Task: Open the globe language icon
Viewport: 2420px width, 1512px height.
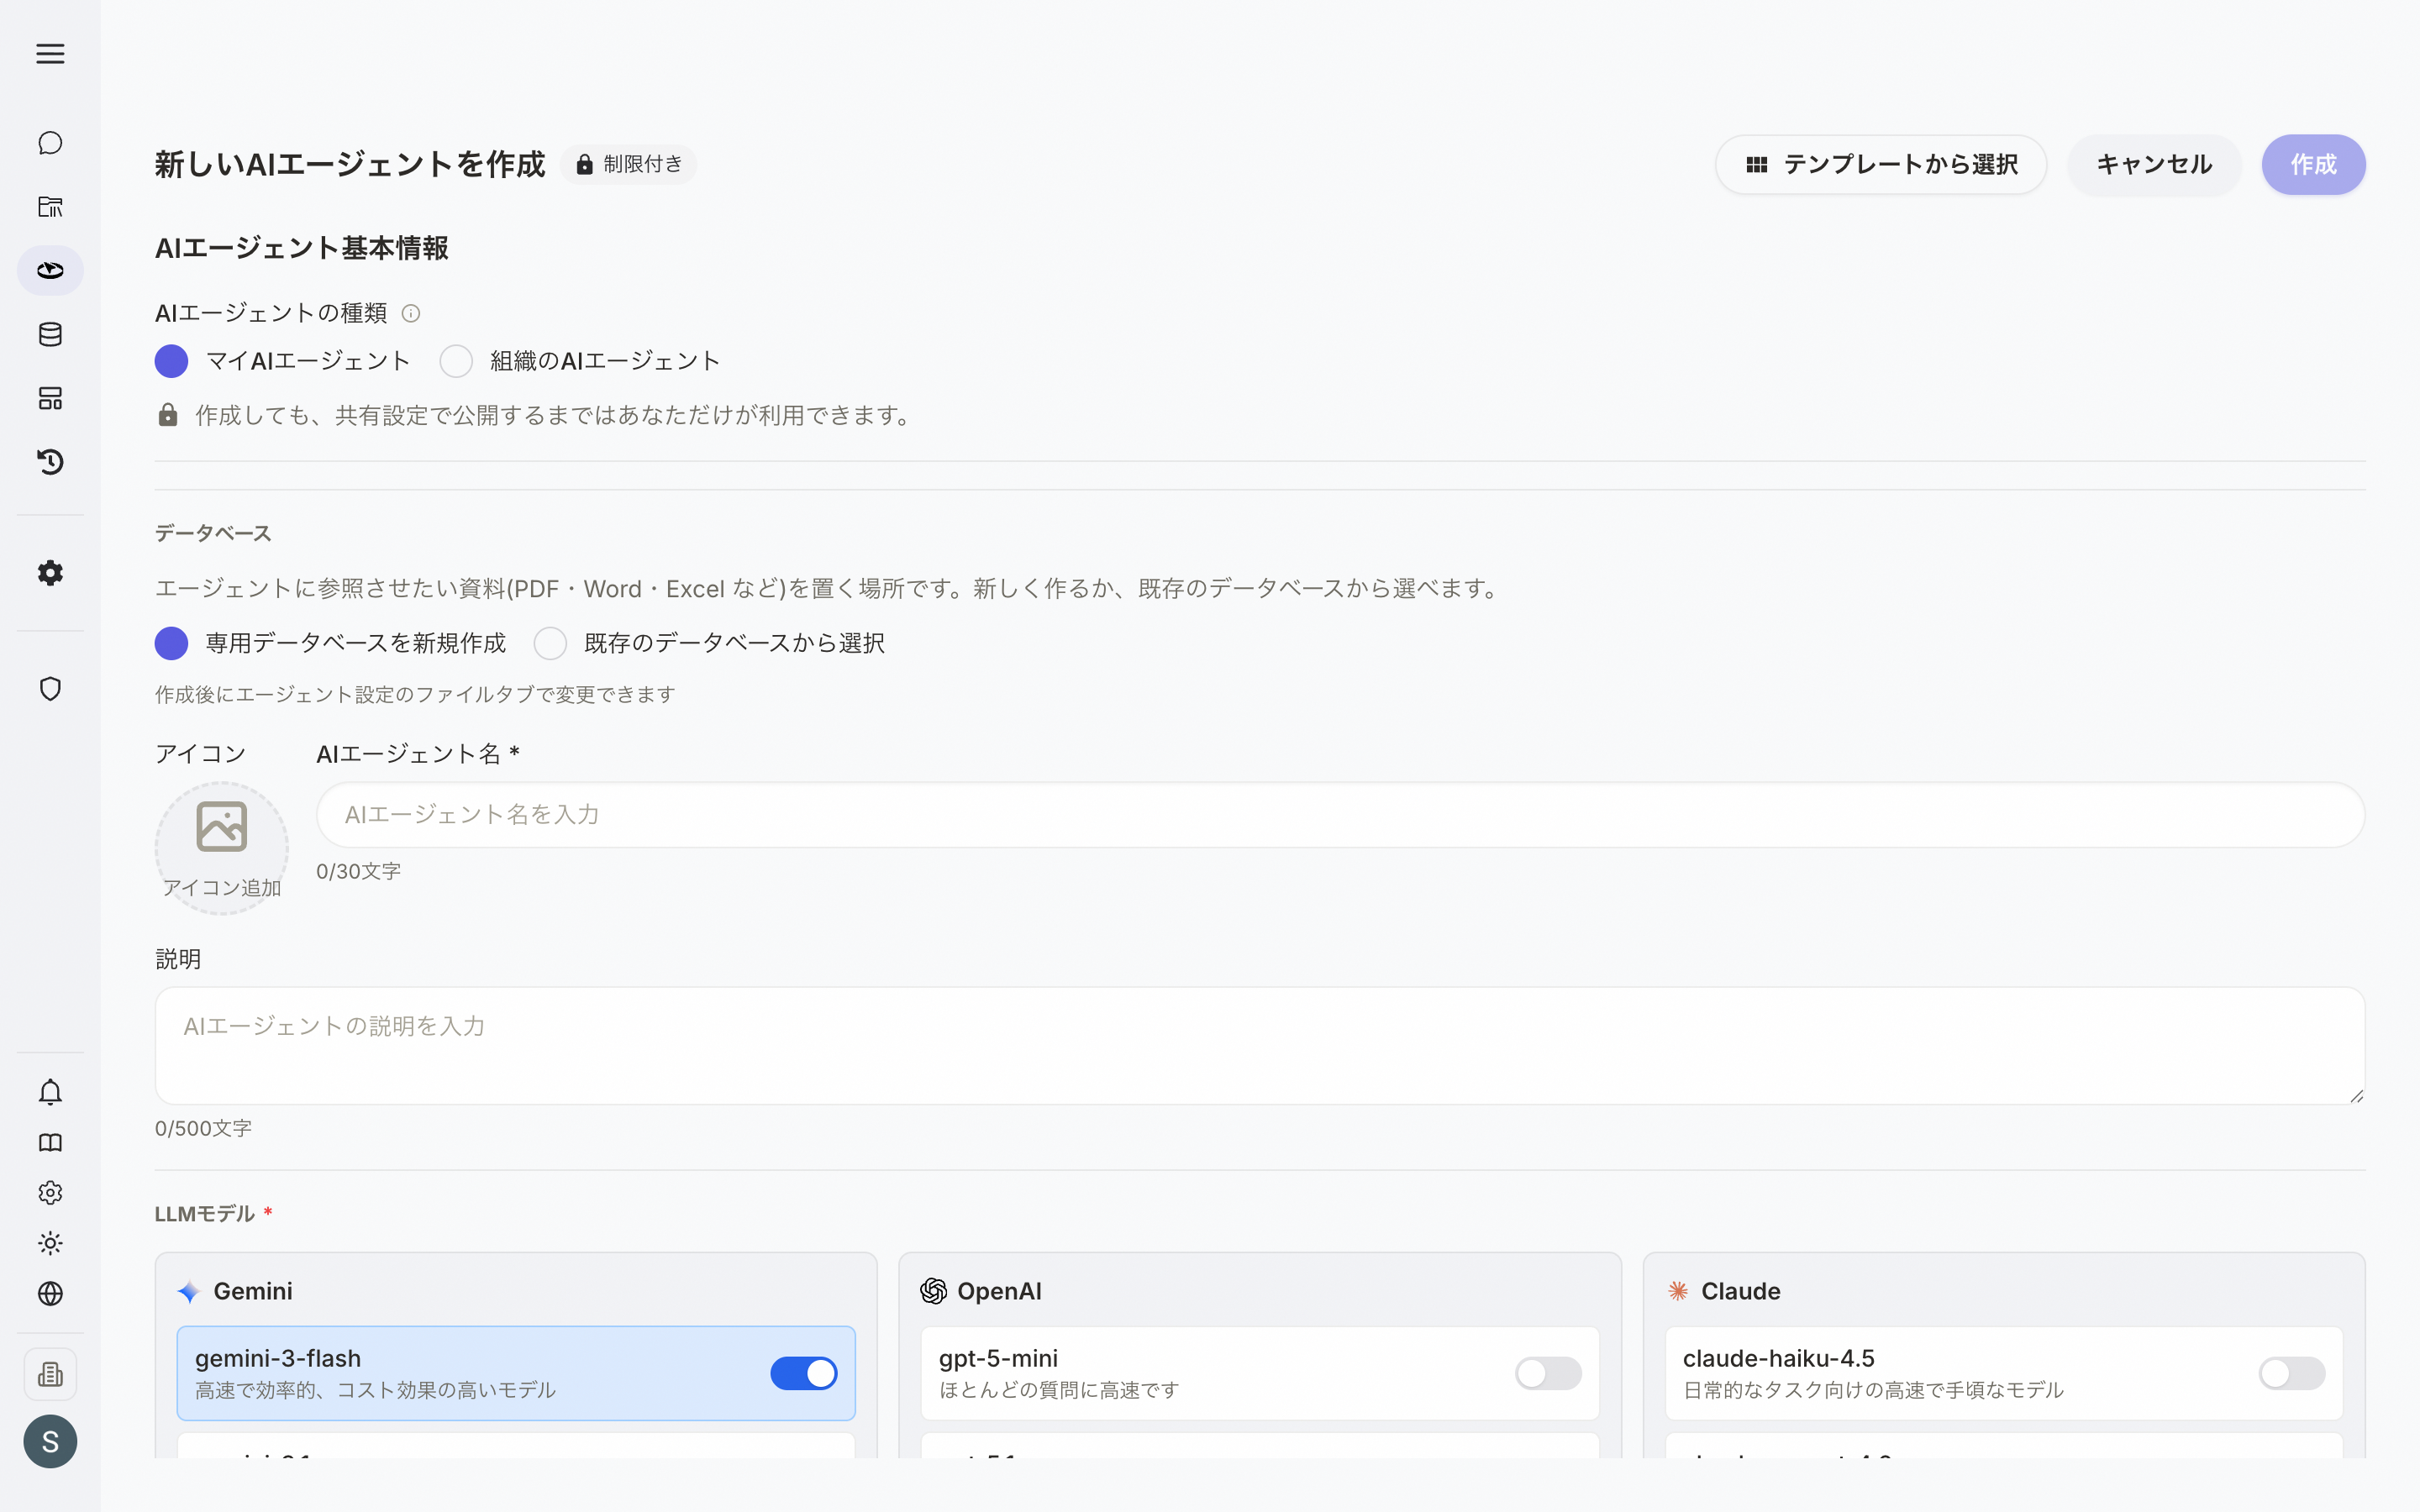Action: (x=50, y=1294)
